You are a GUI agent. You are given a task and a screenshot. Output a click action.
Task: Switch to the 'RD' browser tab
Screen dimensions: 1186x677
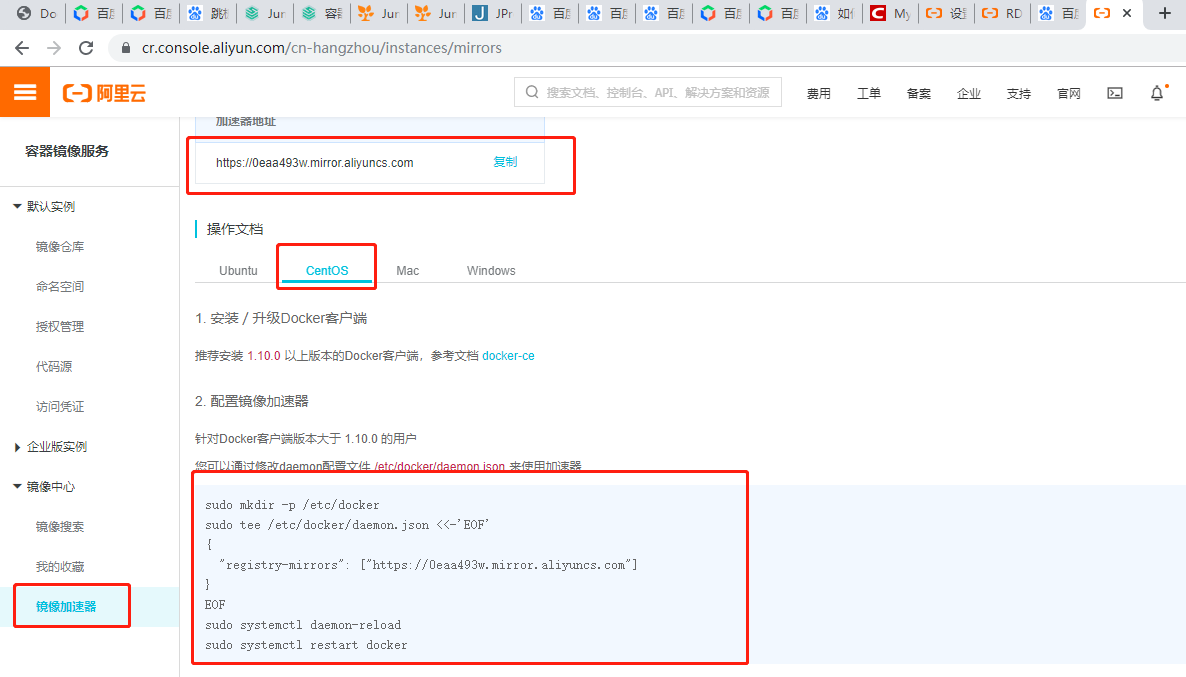(1002, 13)
